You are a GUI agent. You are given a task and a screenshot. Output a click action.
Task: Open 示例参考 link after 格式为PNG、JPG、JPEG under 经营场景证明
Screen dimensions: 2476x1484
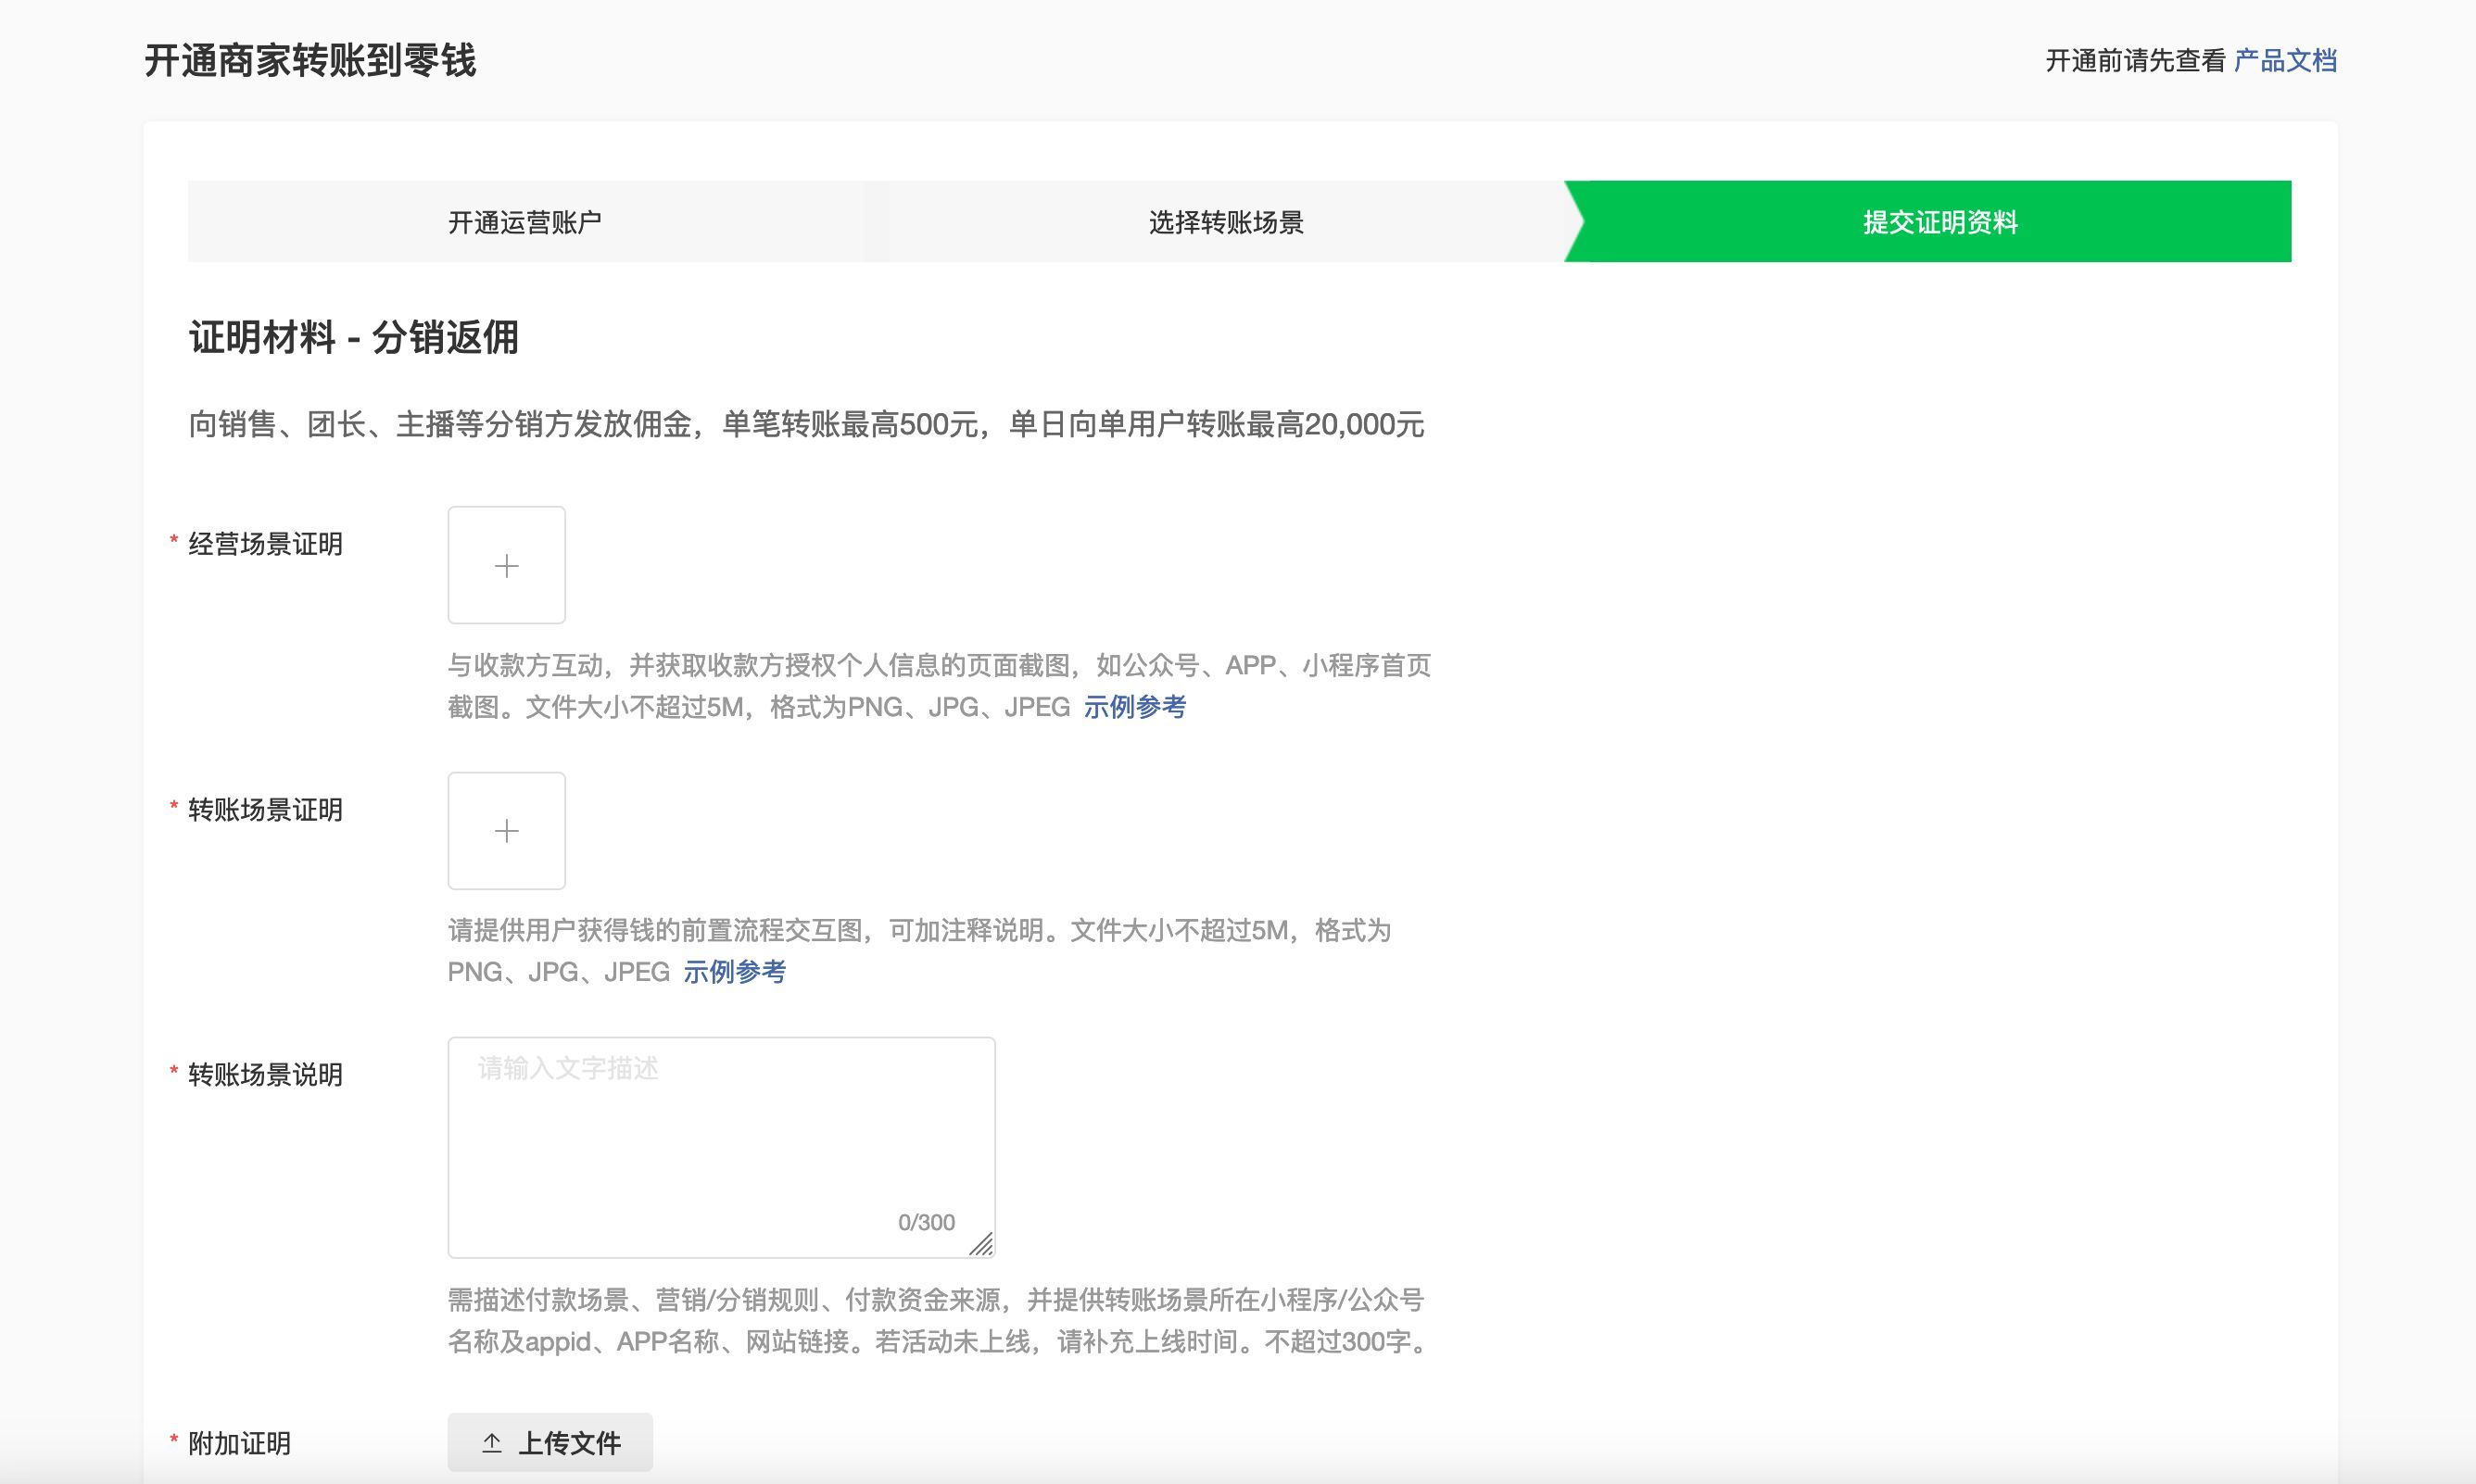point(1134,707)
